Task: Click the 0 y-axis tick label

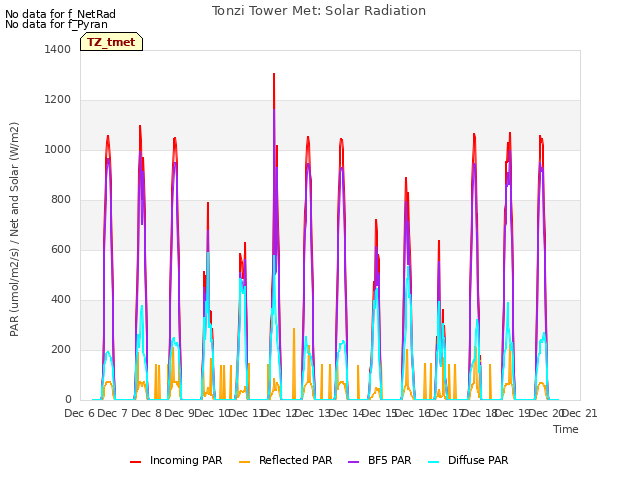Action: click(68, 399)
